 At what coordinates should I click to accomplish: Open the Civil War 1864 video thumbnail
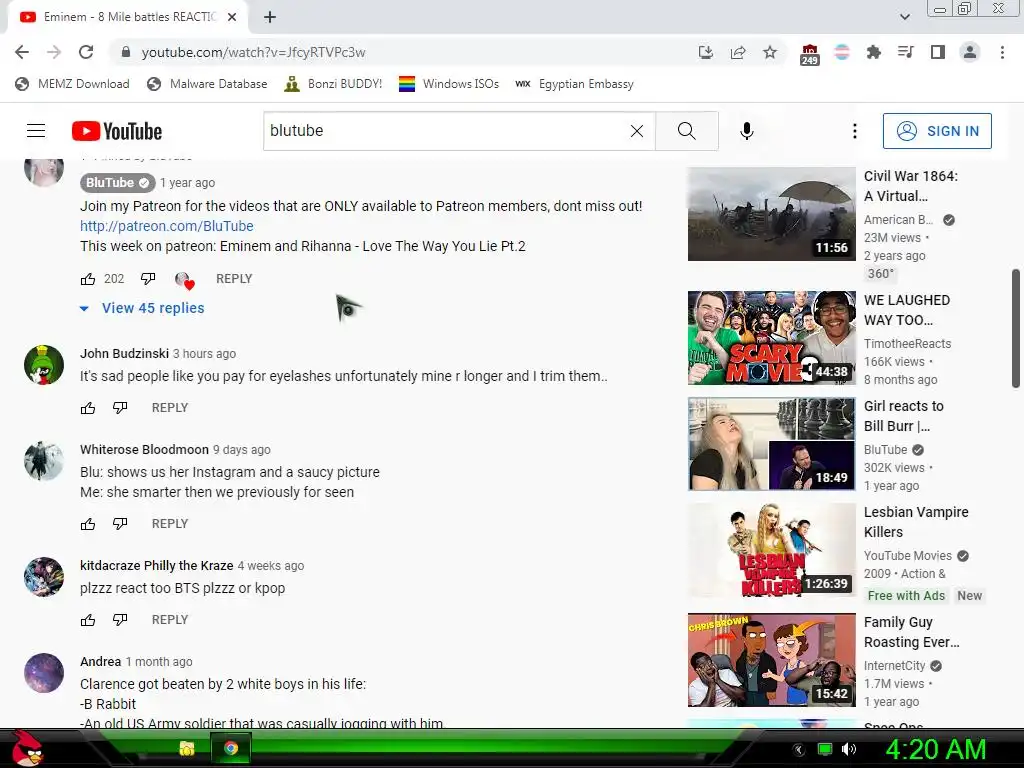coord(771,214)
